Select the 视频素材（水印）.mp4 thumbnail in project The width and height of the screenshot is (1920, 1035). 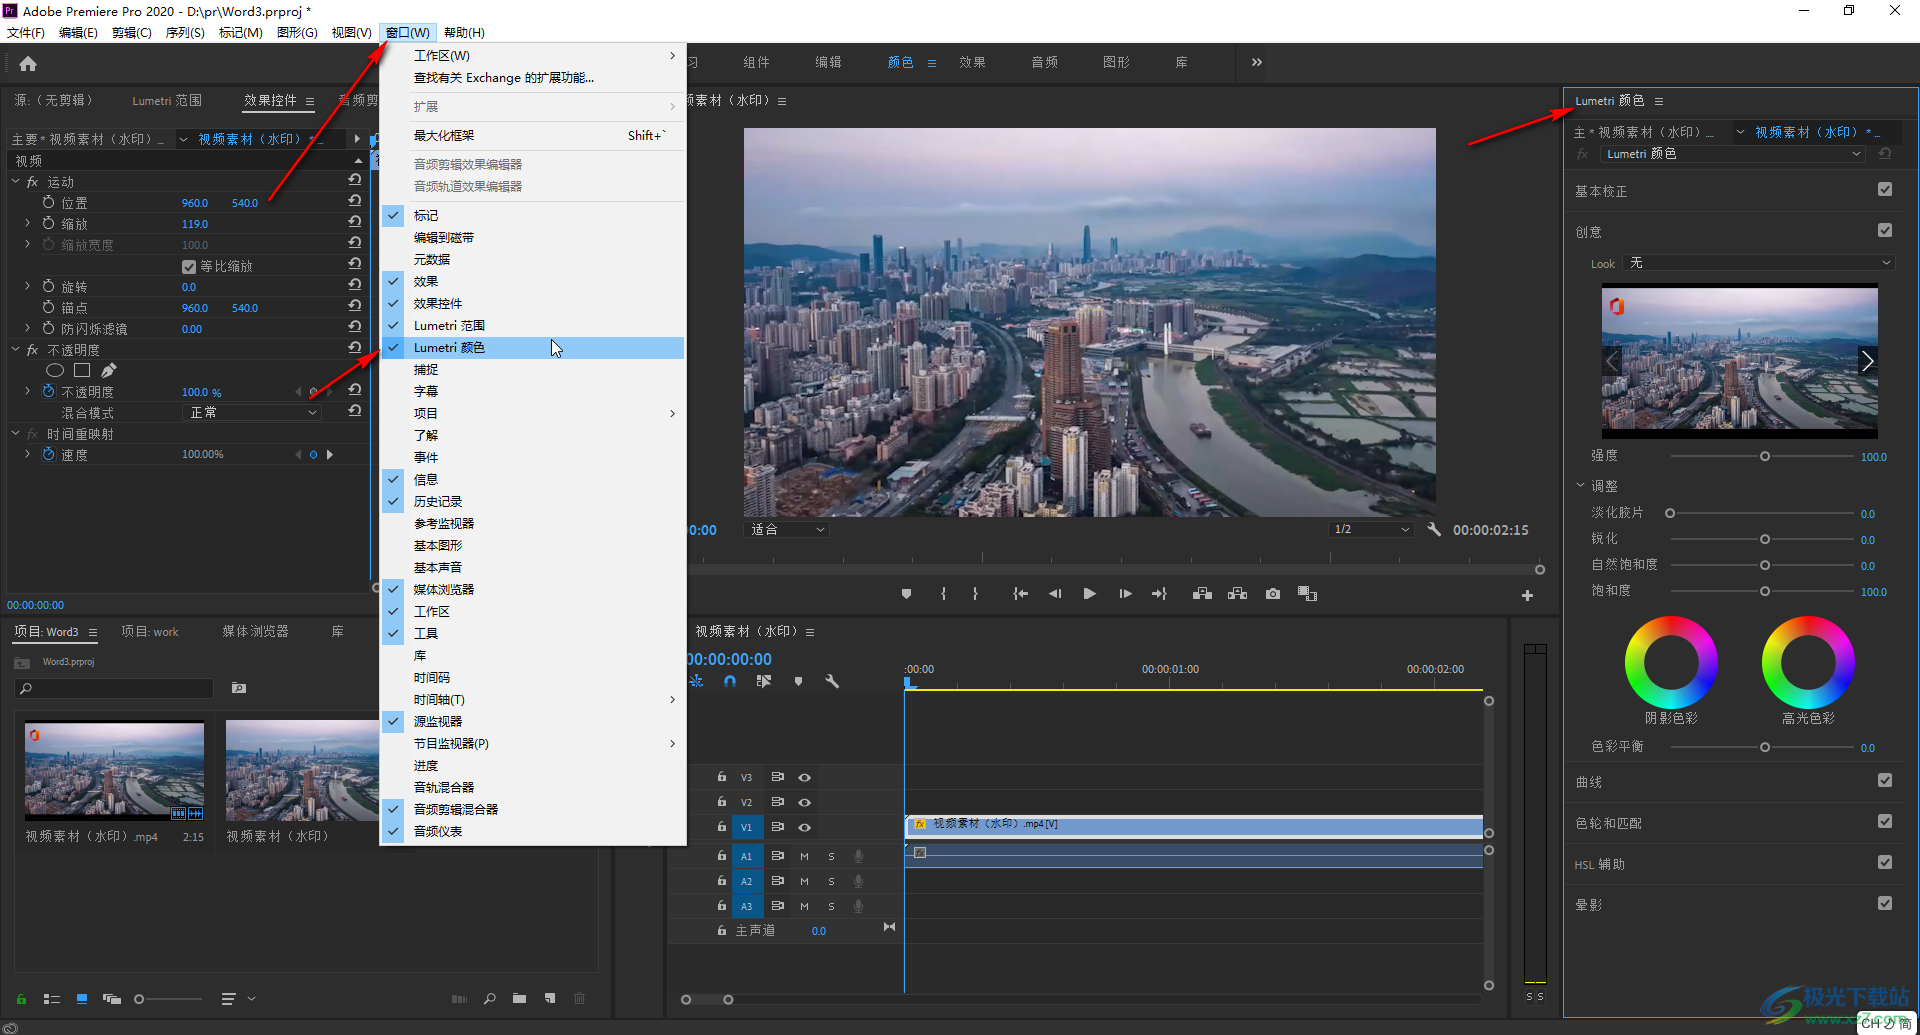pyautogui.click(x=114, y=771)
